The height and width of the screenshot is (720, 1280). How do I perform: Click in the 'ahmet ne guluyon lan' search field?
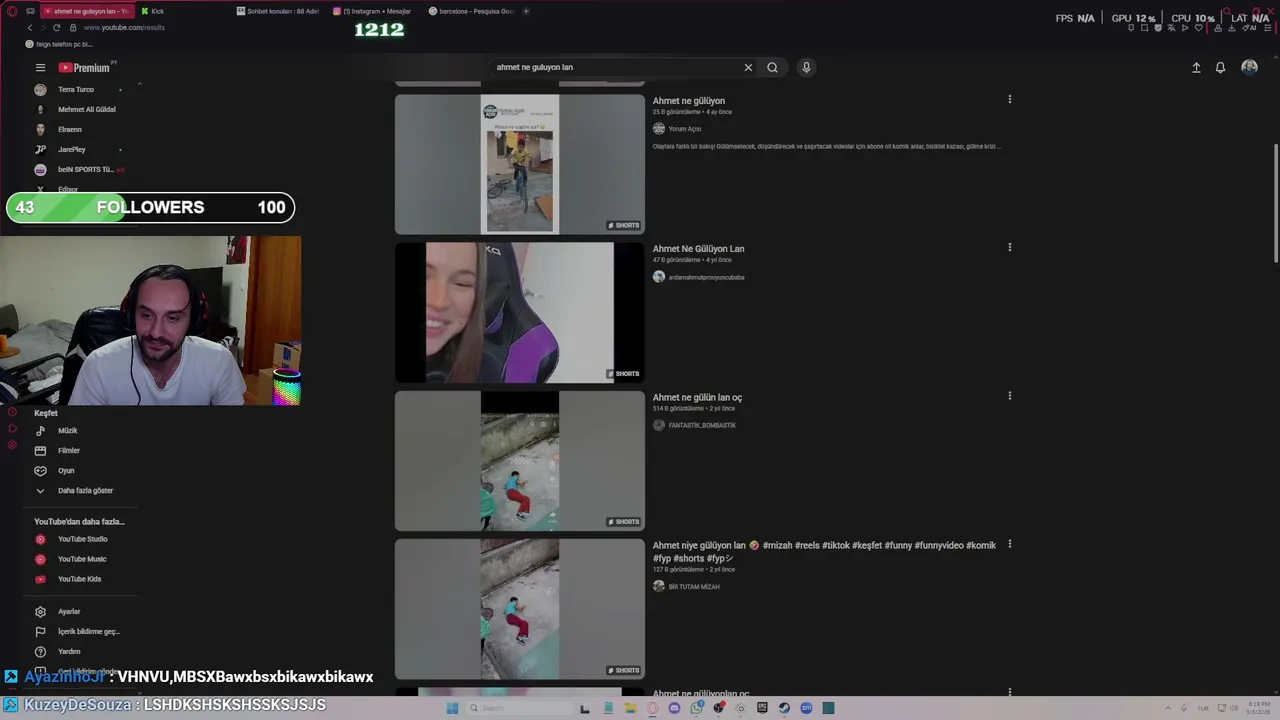point(615,67)
